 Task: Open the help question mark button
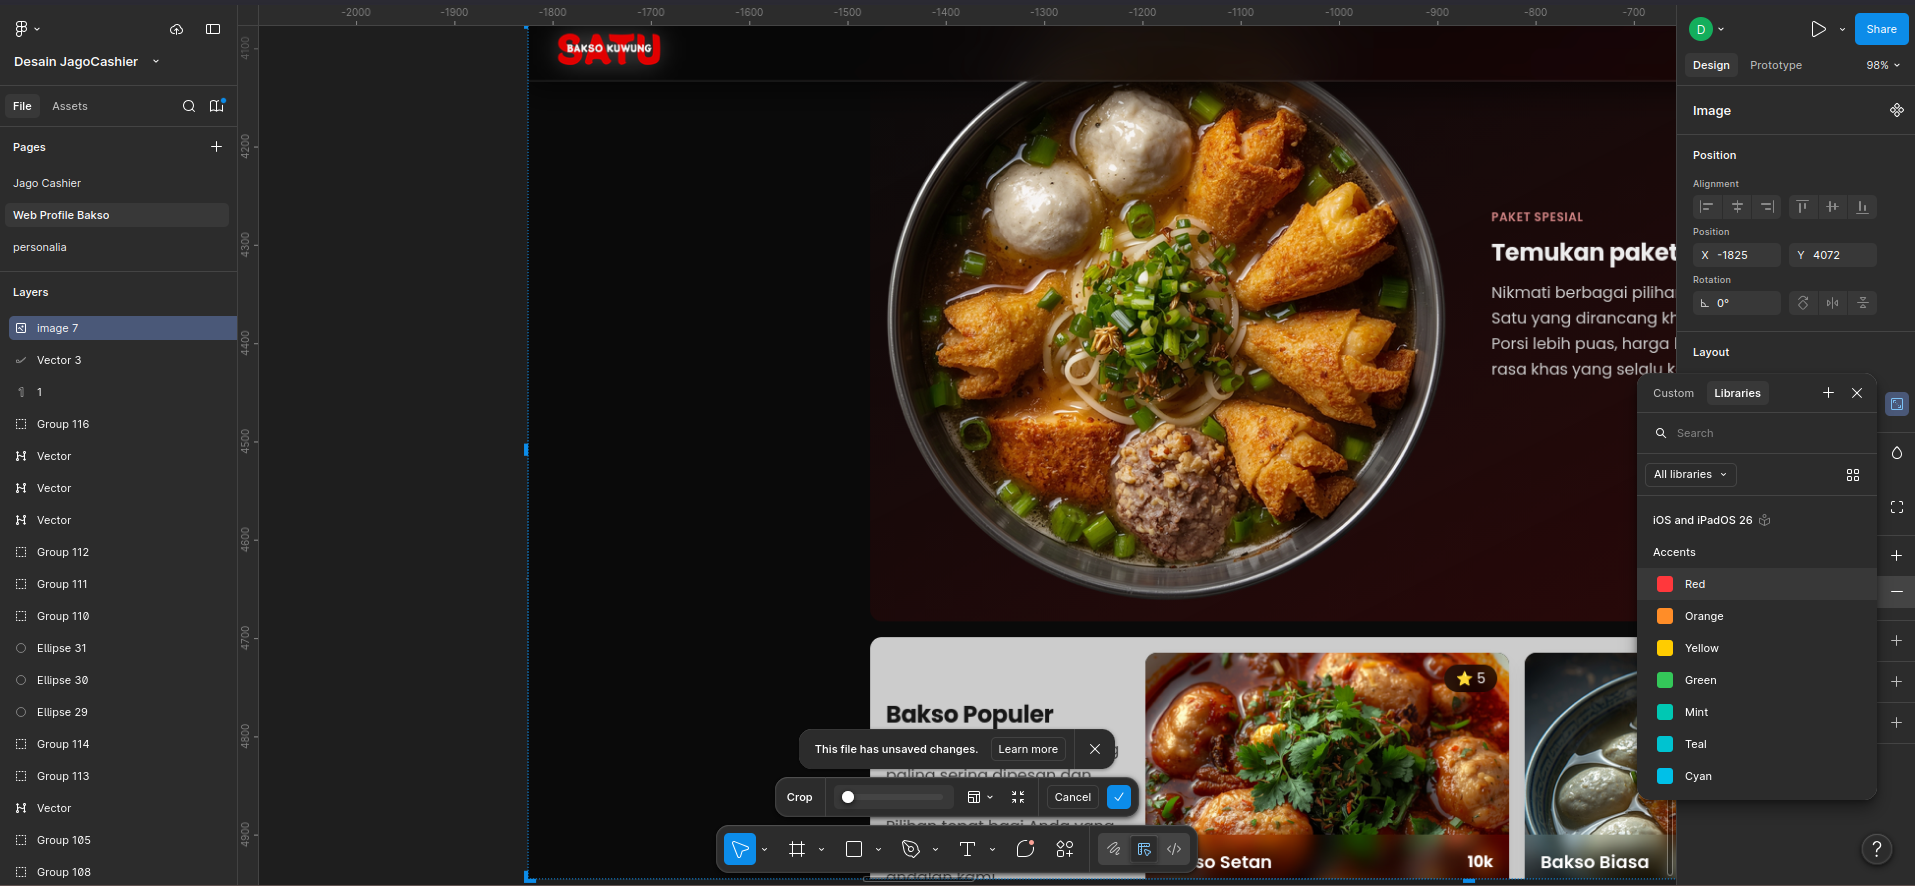[x=1877, y=850]
